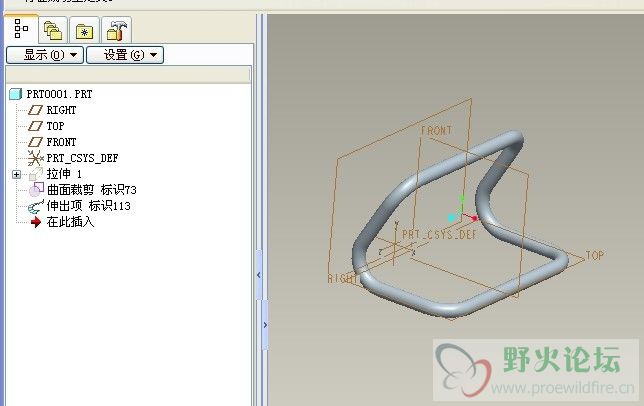
Task: Select the RIGHT datum plane item
Action: (x=61, y=110)
